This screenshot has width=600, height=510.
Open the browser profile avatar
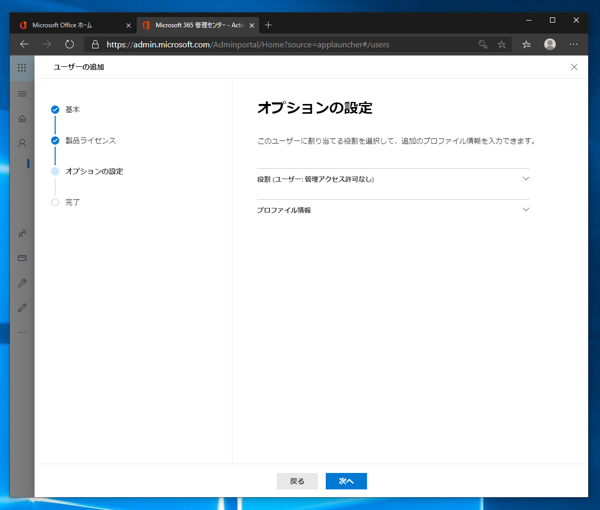click(550, 44)
